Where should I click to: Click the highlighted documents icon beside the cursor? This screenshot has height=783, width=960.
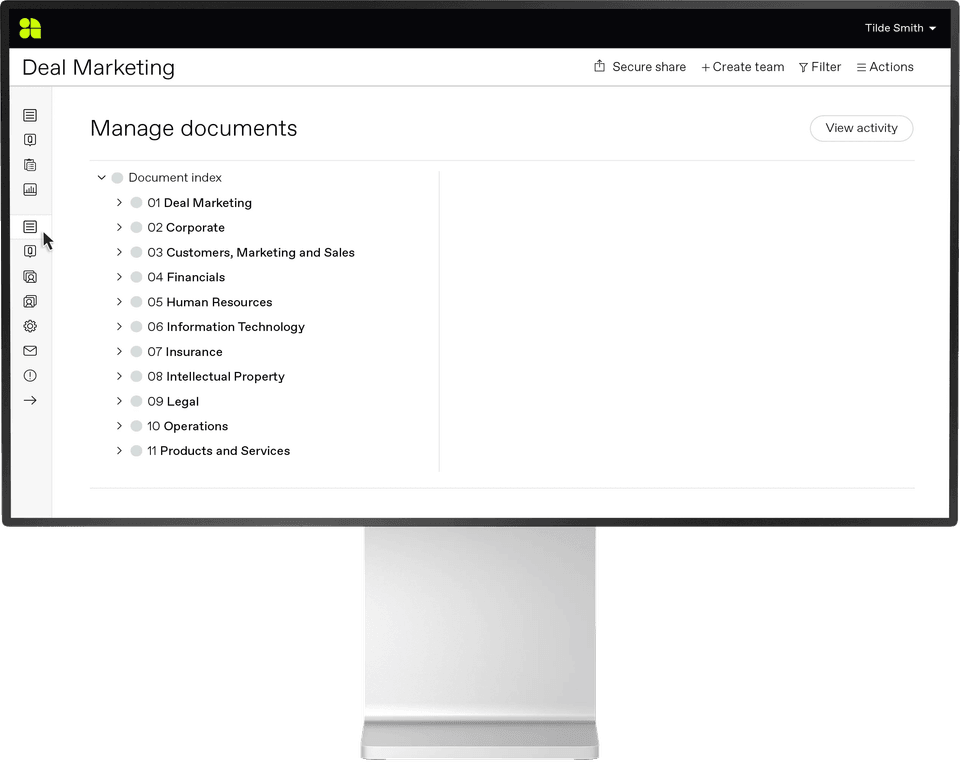(30, 227)
